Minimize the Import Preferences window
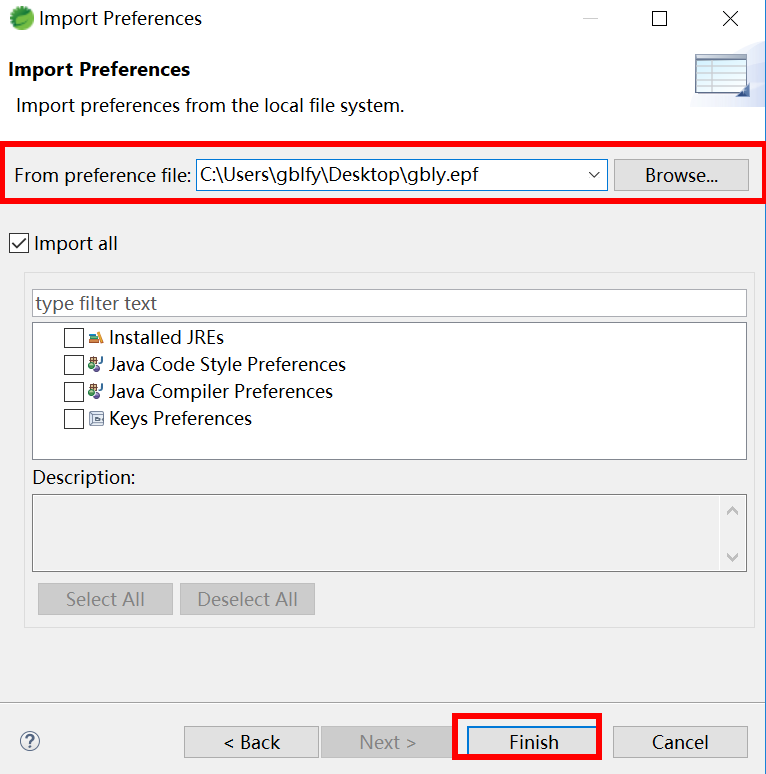Viewport: 766px width, 774px height. 590,19
